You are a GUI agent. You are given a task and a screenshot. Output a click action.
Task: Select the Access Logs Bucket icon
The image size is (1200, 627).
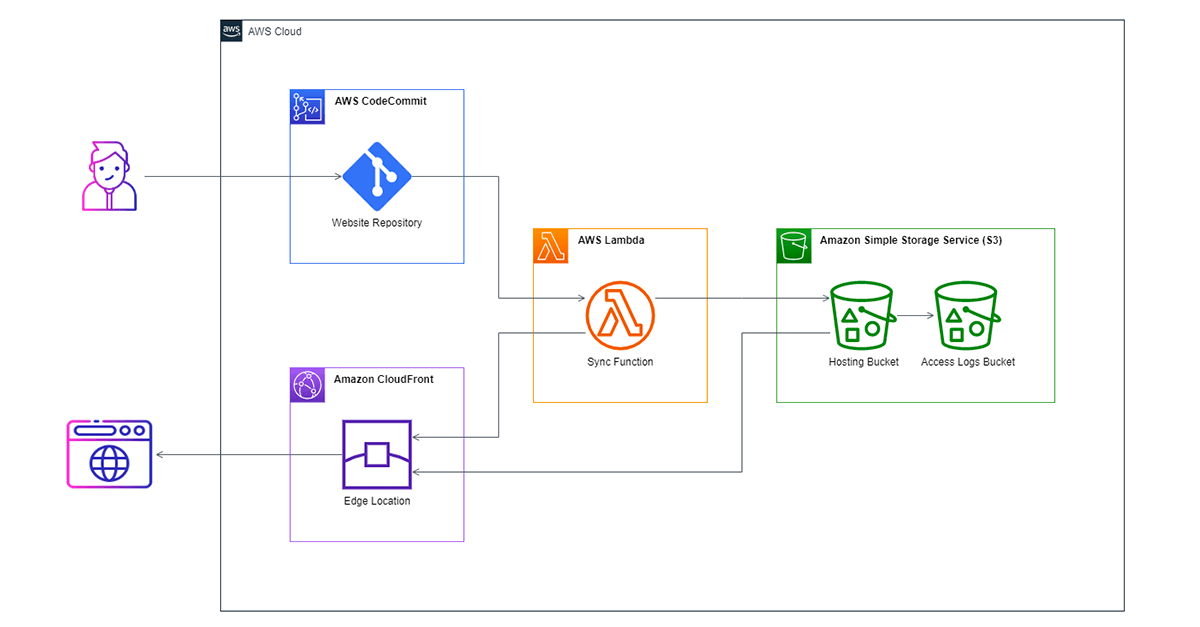click(x=967, y=315)
